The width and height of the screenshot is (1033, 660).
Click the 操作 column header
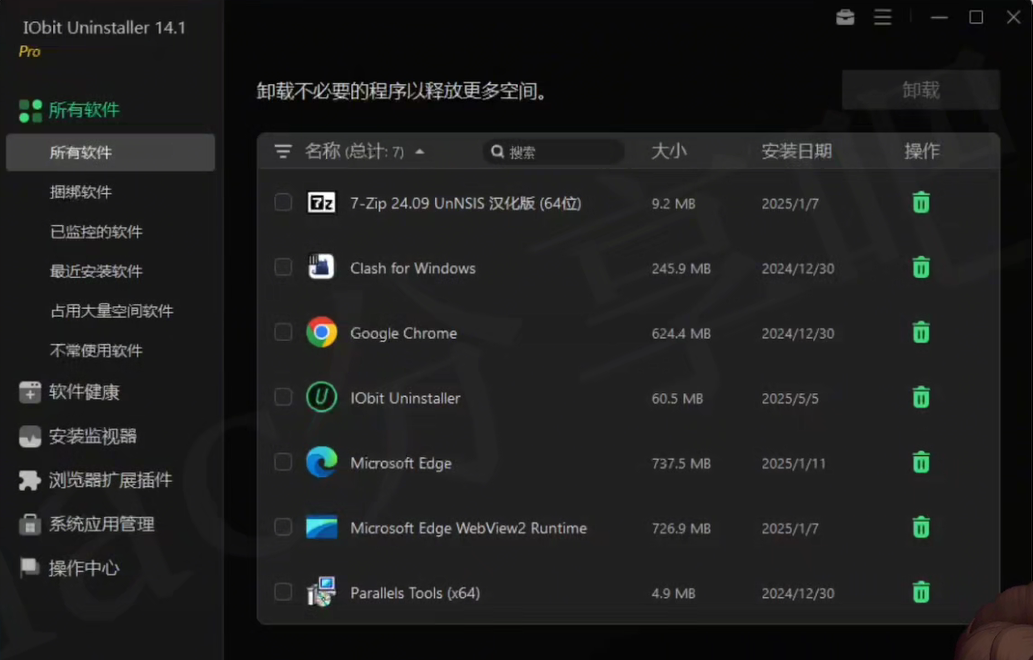(922, 151)
